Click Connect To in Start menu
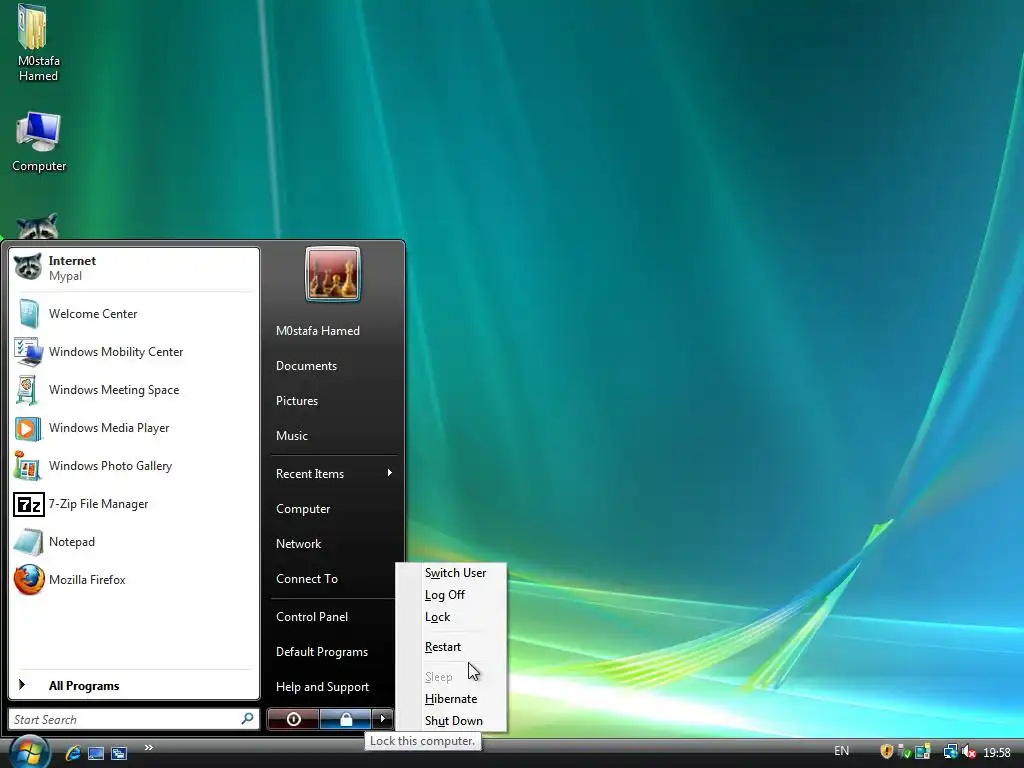Viewport: 1024px width, 768px height. 307,579
